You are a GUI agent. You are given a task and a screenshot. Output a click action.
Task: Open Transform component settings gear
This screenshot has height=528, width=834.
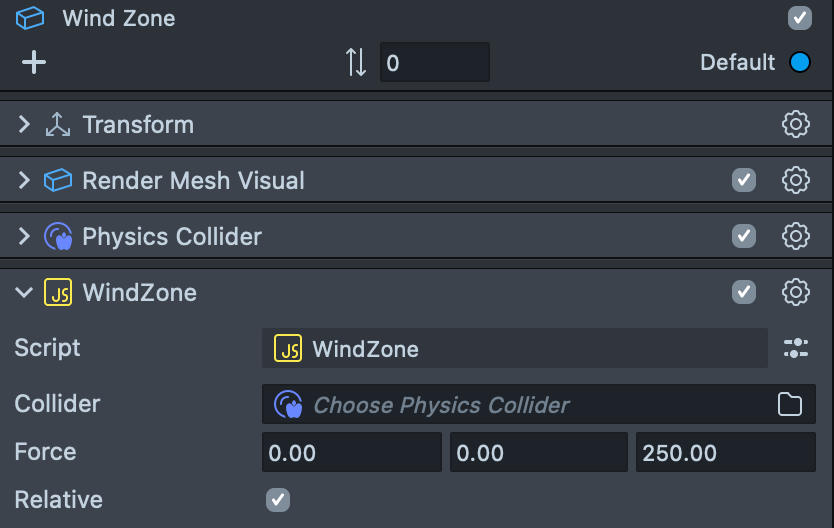coord(796,124)
